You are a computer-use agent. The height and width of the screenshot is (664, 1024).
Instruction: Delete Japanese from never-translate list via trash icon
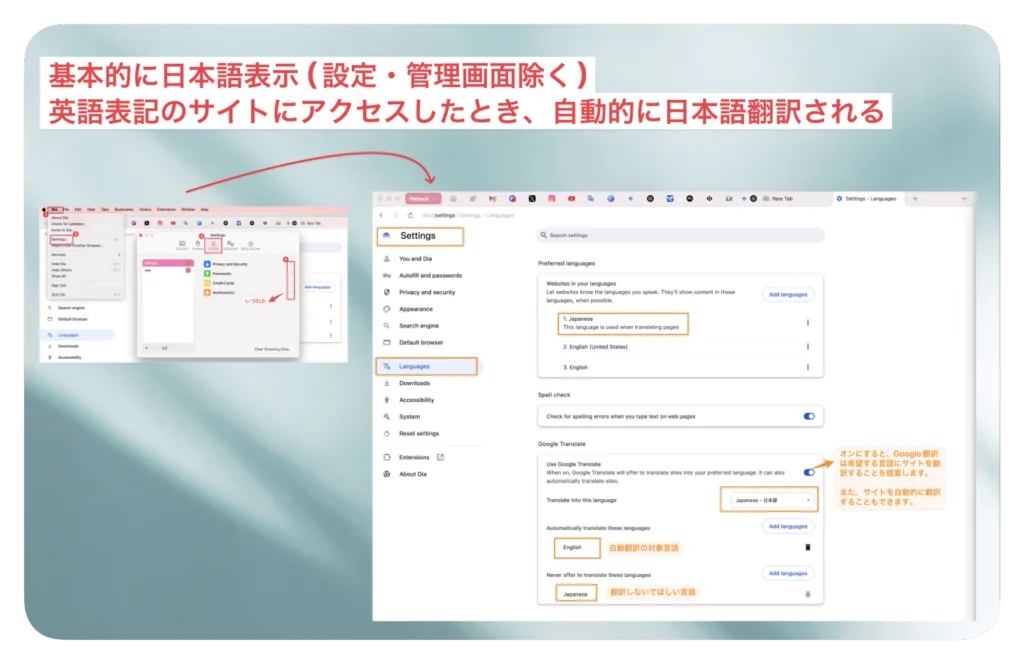click(x=808, y=594)
